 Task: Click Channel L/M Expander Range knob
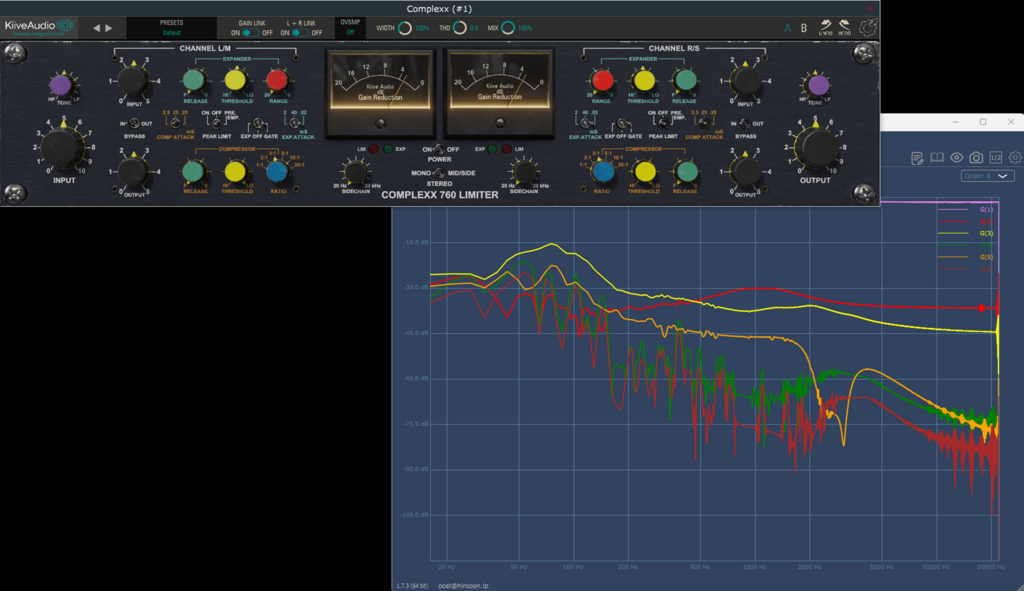(x=277, y=80)
